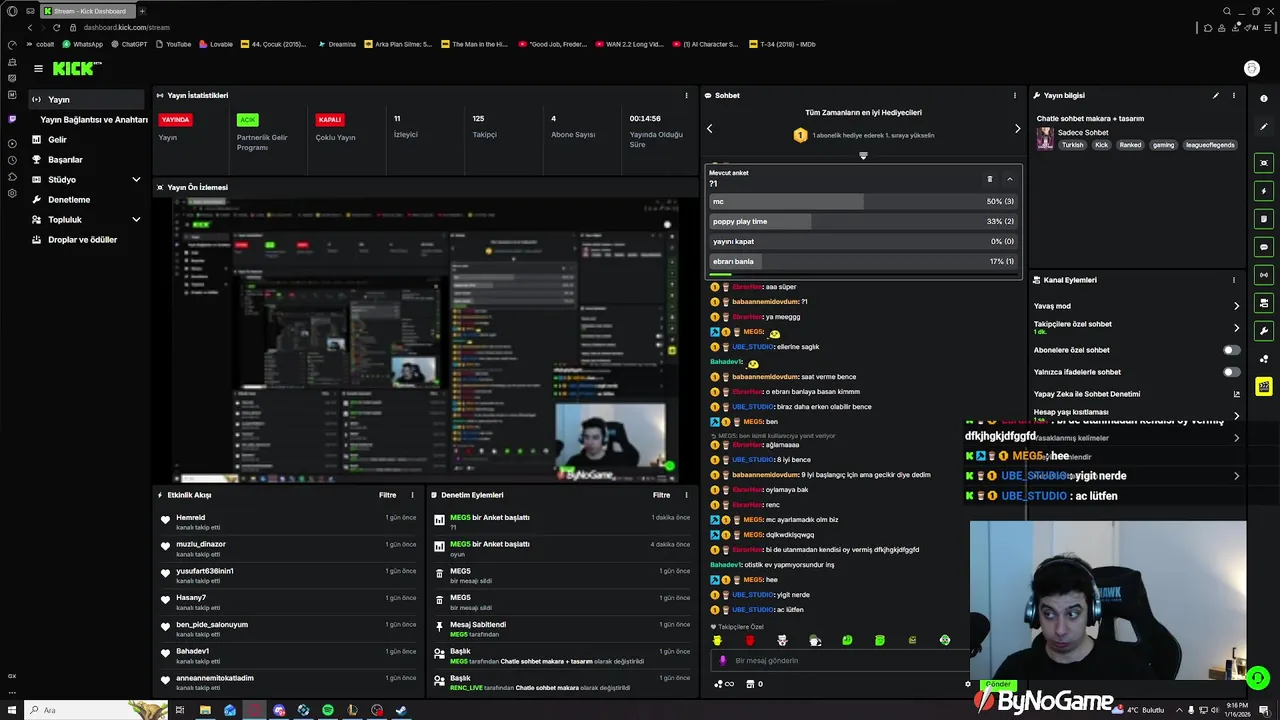Select Yayın in the sidebar
Viewport: 1280px width, 720px height.
pyautogui.click(x=87, y=100)
